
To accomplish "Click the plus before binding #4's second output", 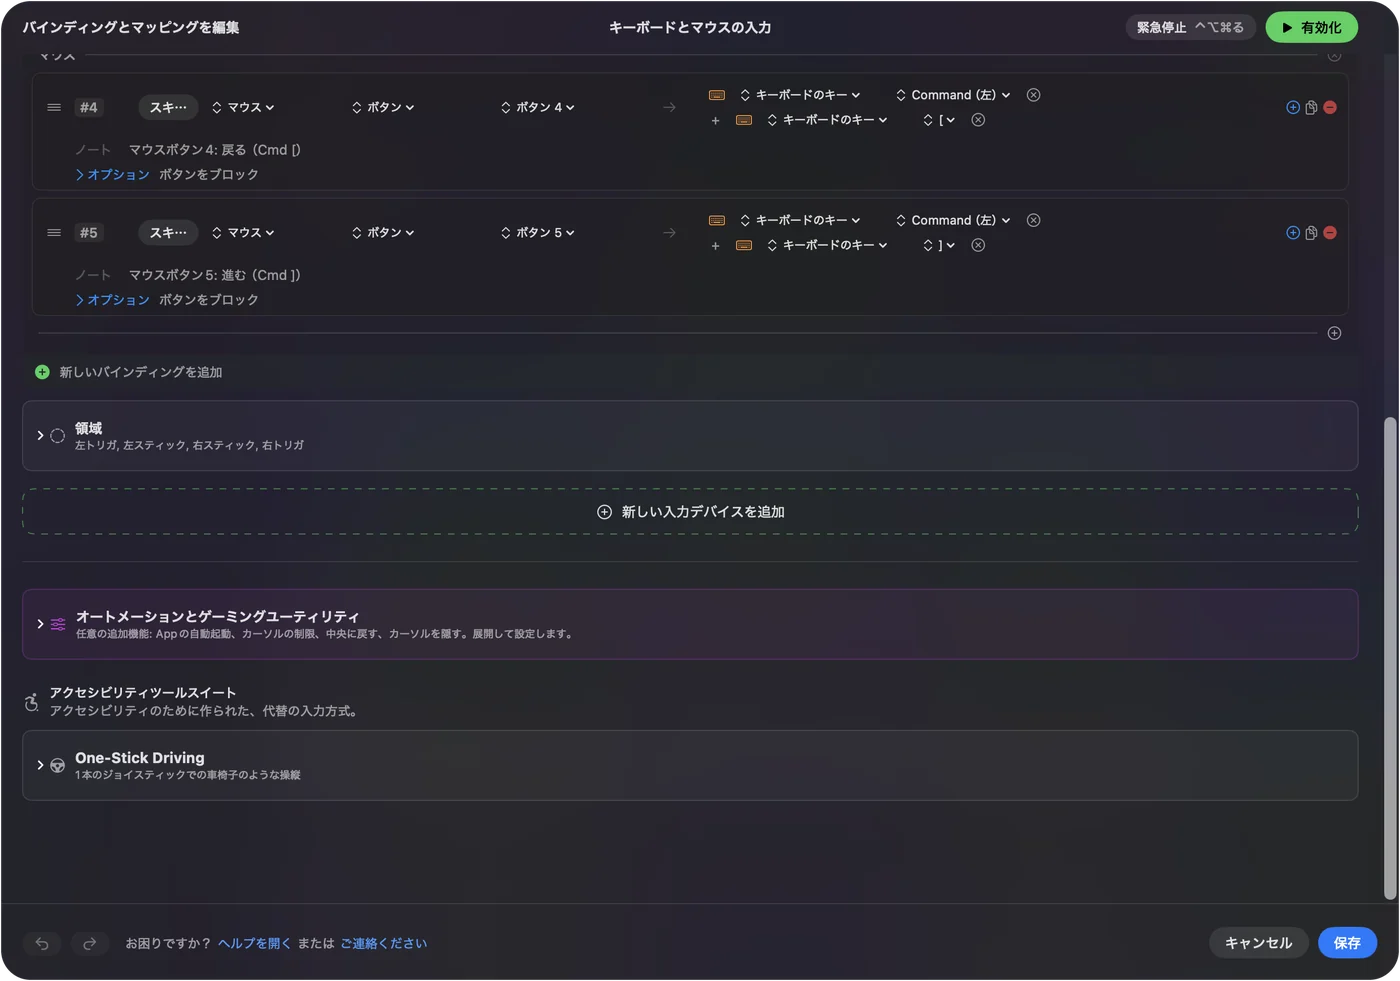I will point(715,120).
